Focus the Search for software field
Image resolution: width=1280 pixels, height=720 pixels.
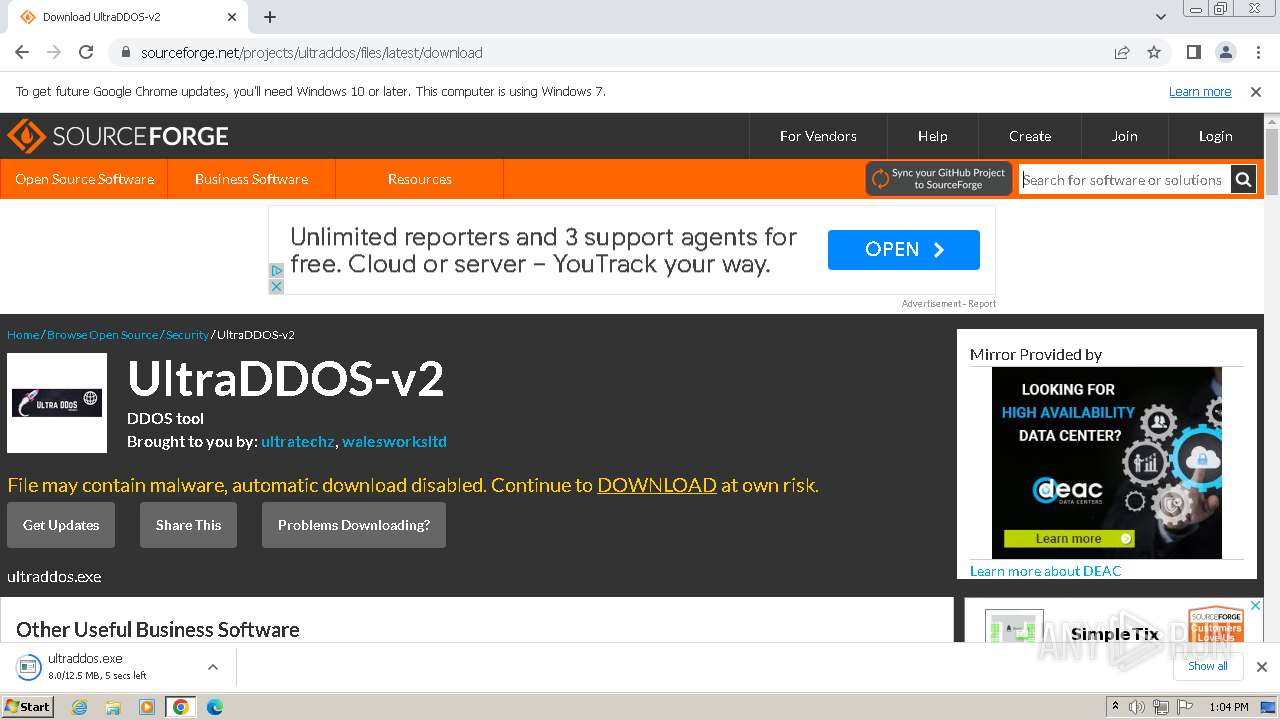1124,180
